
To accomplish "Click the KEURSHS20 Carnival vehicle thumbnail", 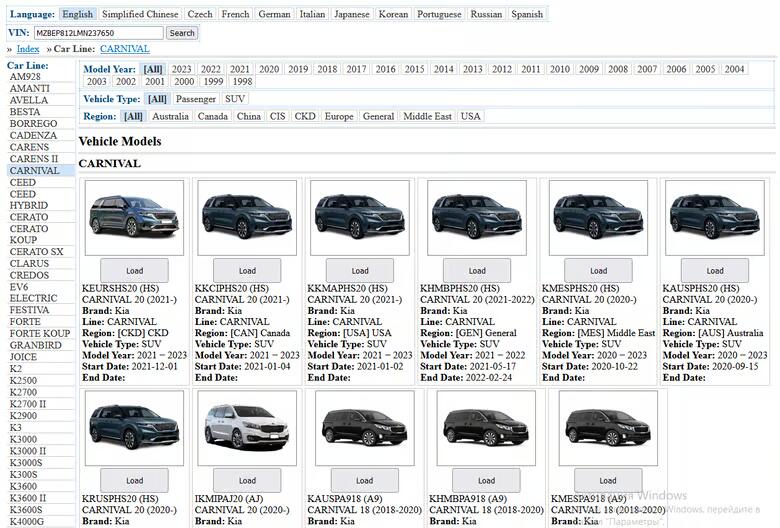I will point(134,217).
